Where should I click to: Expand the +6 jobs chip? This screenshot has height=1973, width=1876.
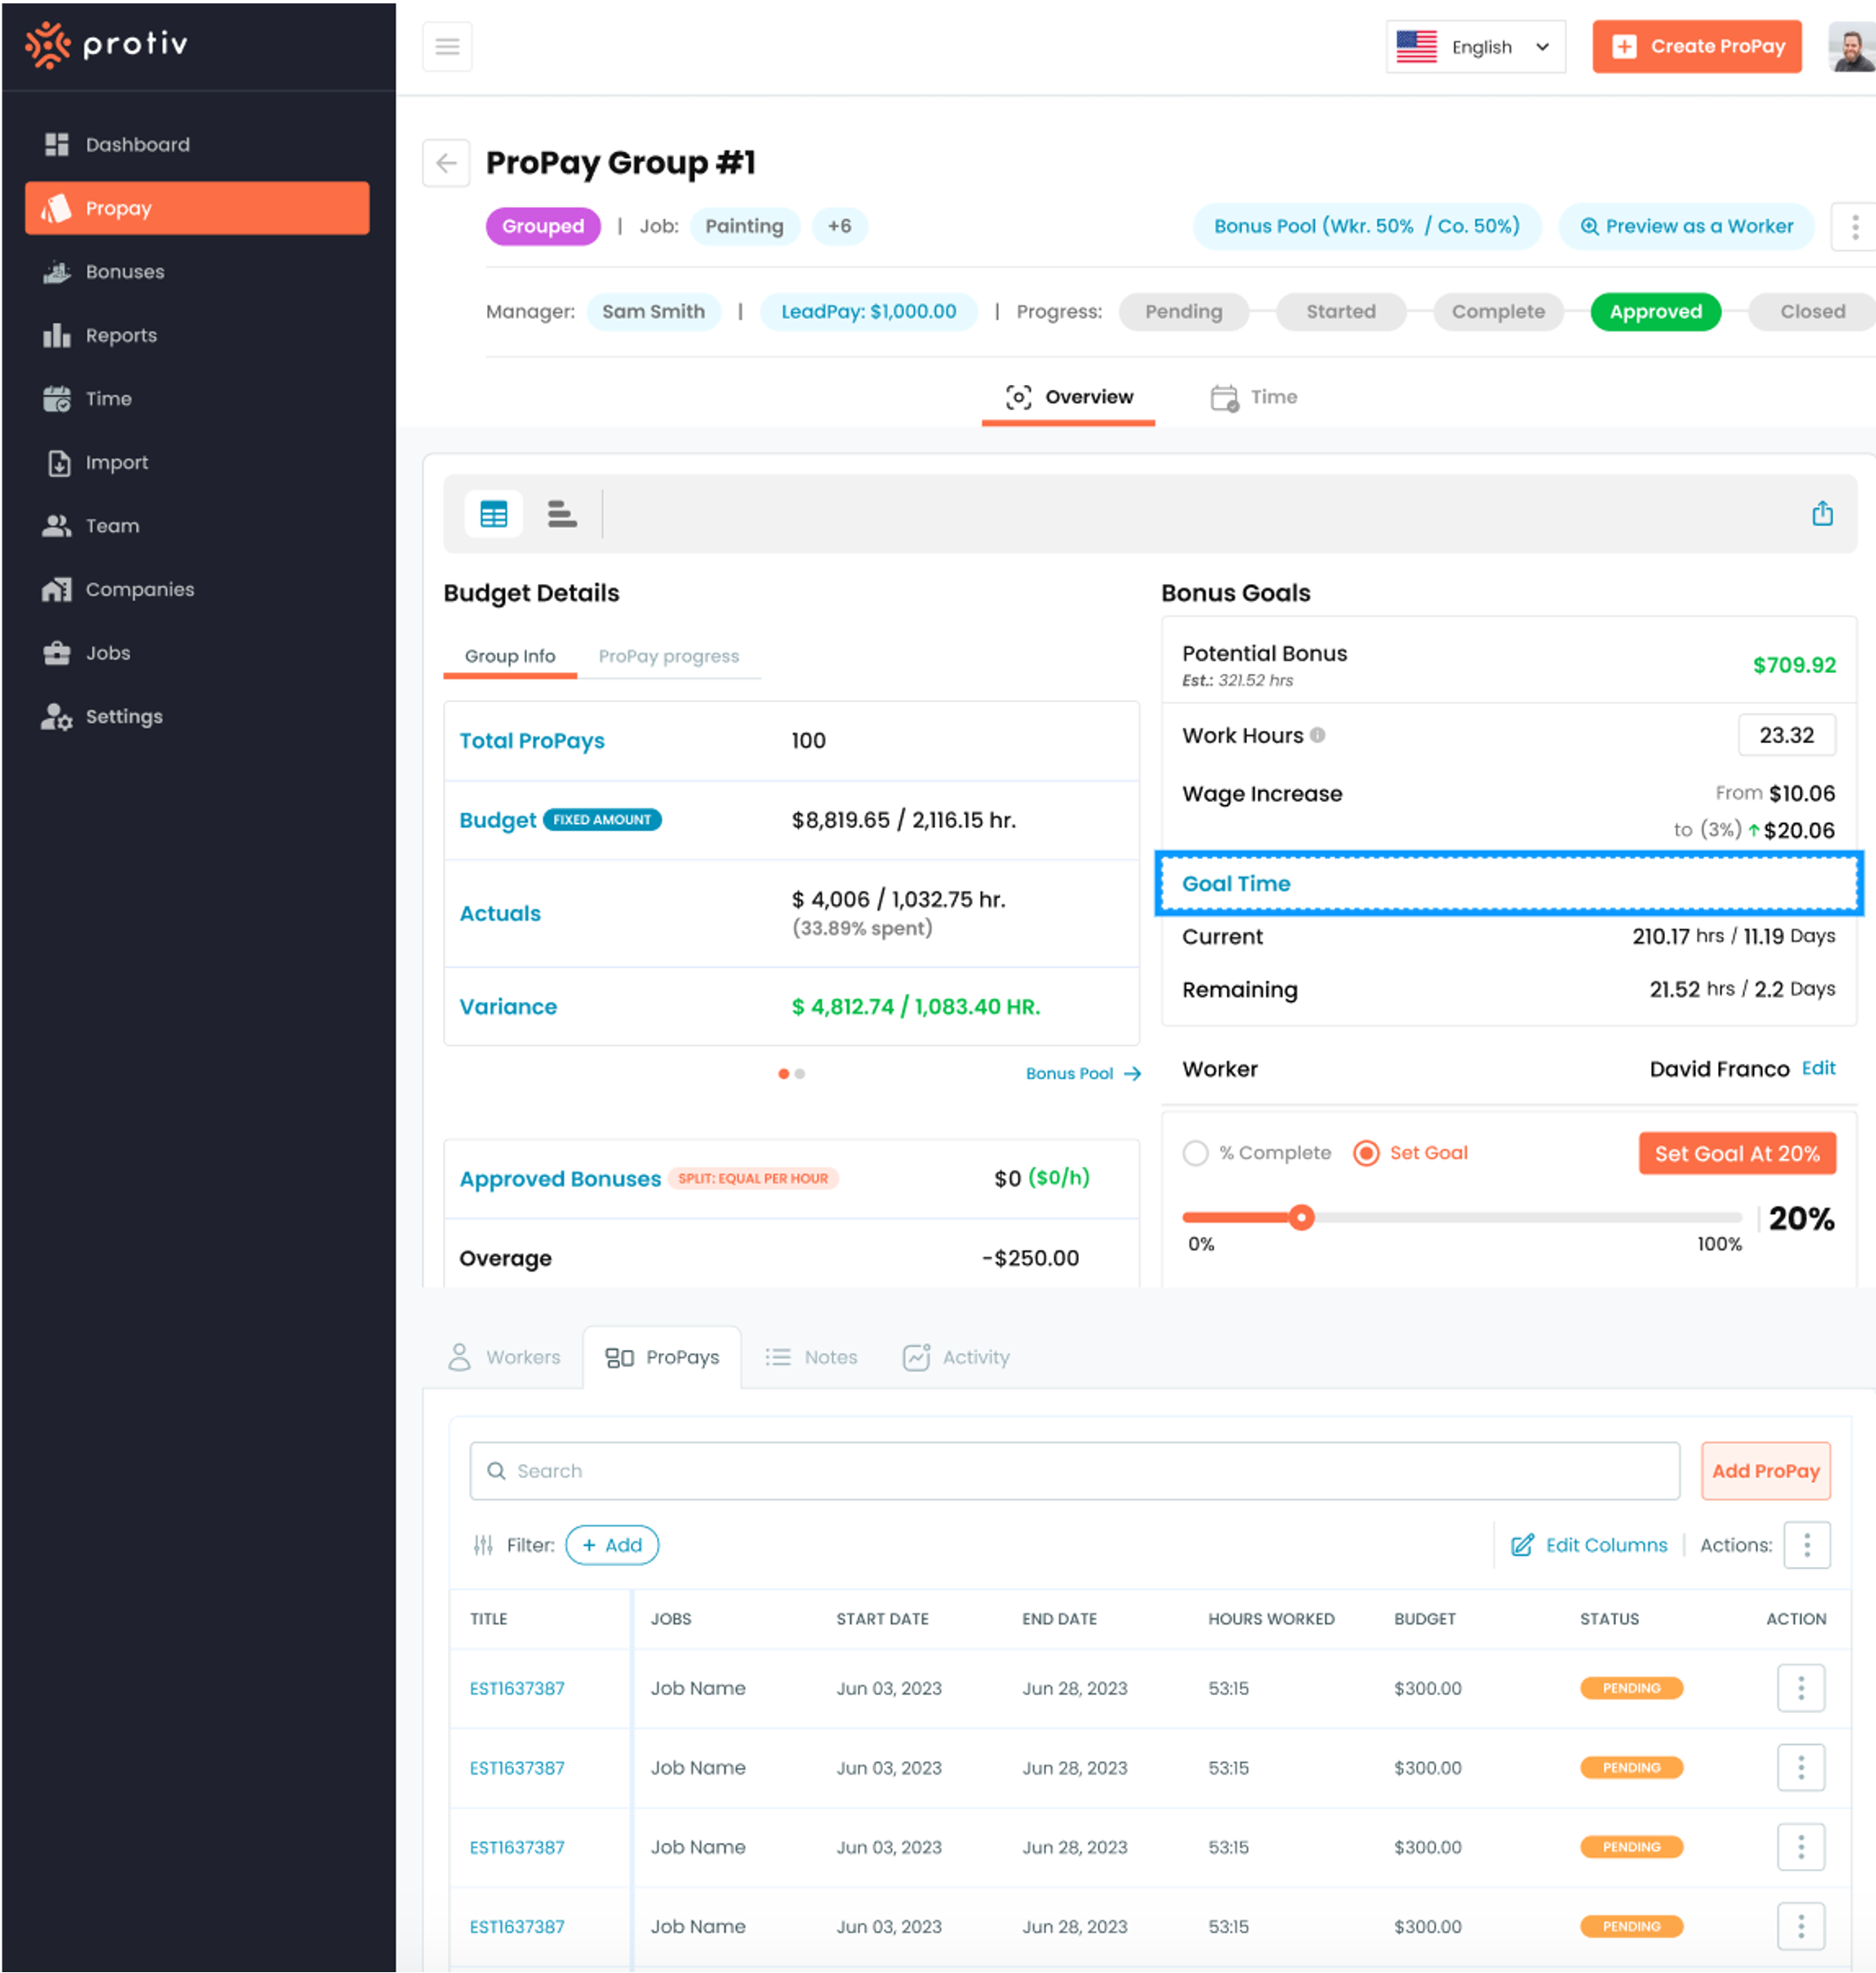click(839, 226)
